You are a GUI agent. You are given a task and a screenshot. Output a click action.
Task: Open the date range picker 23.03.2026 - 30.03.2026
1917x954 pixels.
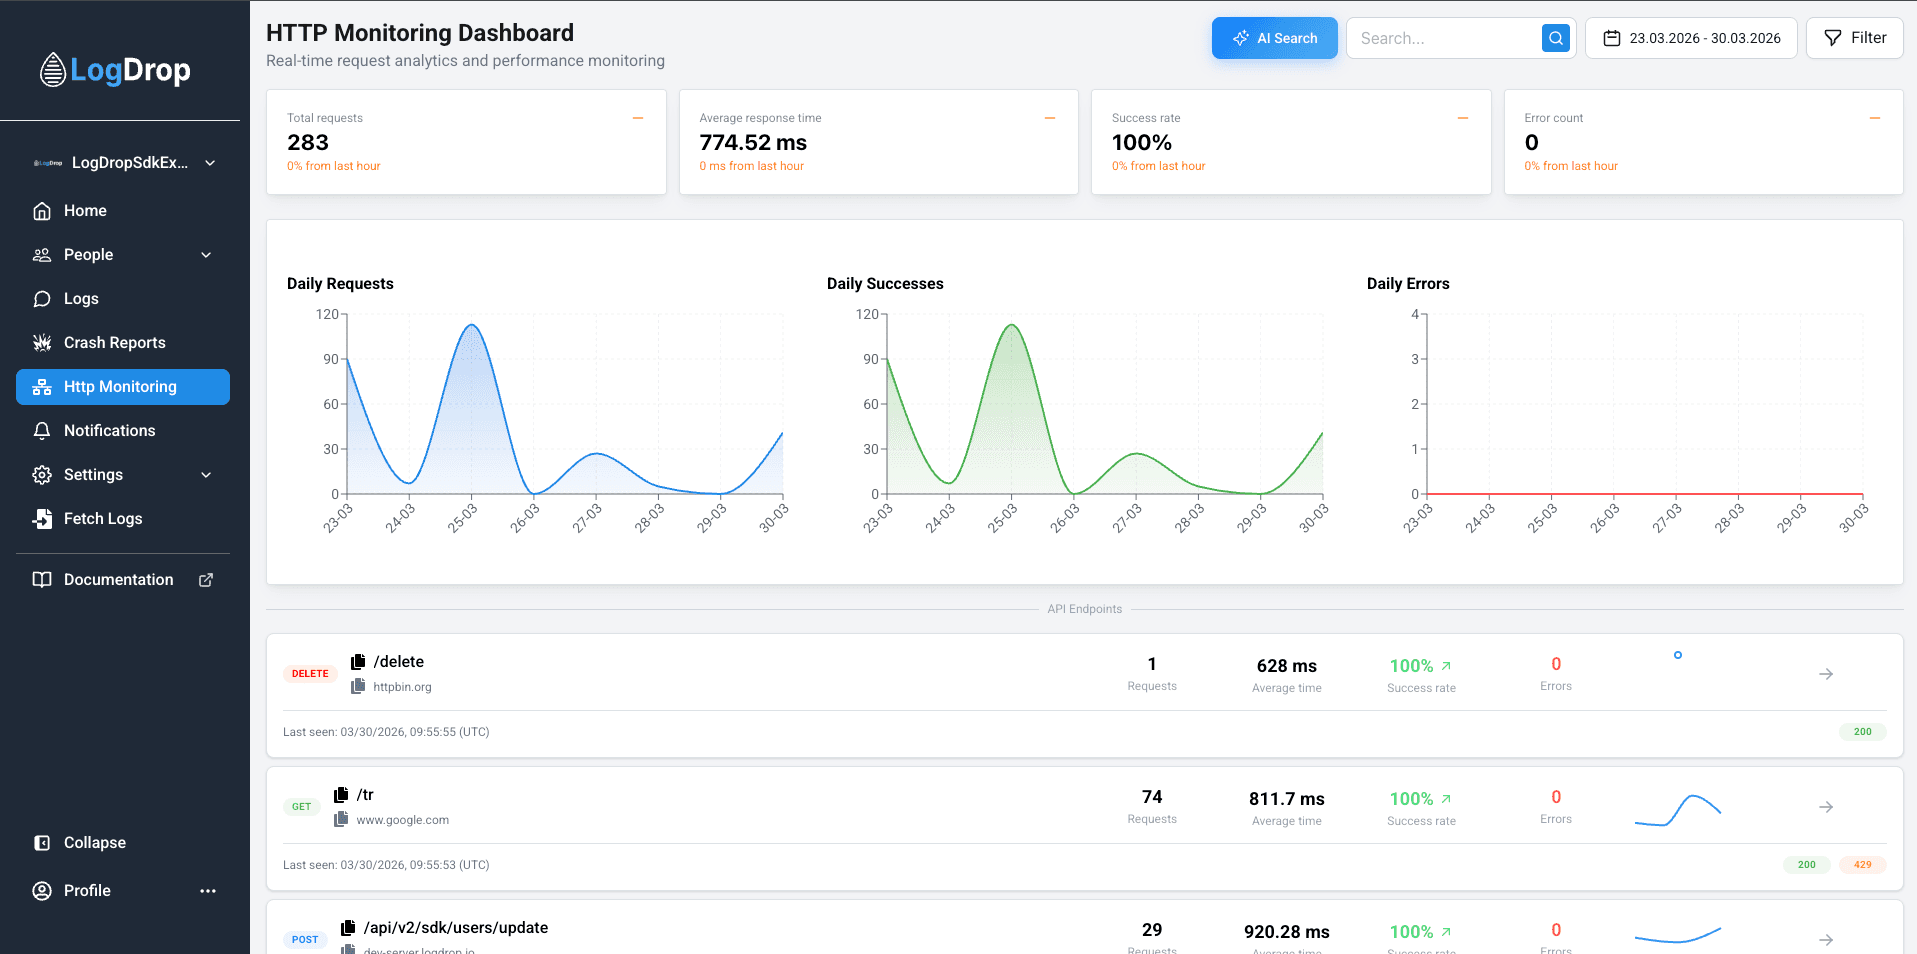coord(1691,38)
